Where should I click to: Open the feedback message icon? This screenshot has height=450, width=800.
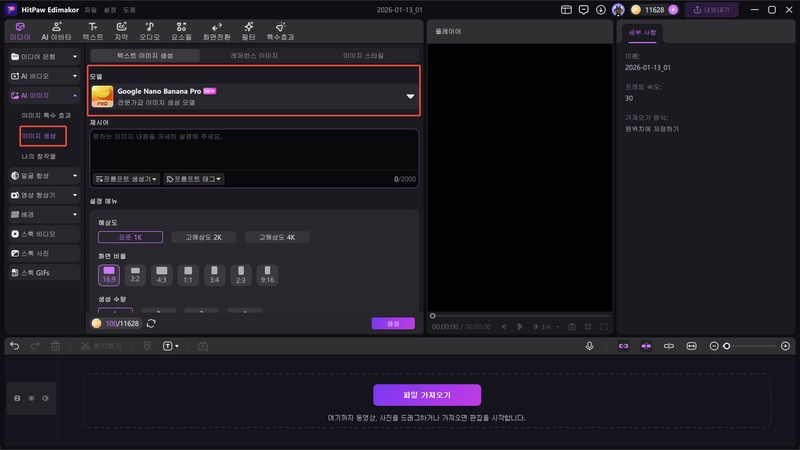pyautogui.click(x=584, y=10)
